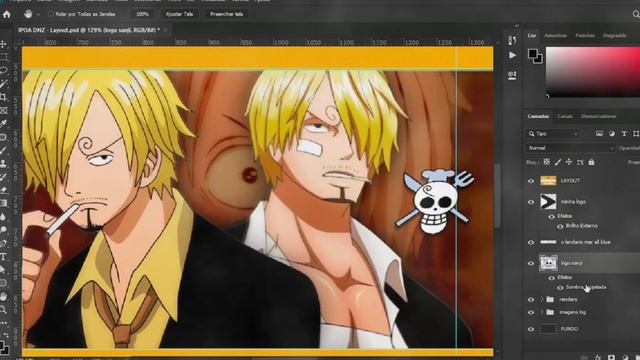The width and height of the screenshot is (640, 360).
Task: Toggle Brilho Externo effect visibility
Action: tap(560, 226)
